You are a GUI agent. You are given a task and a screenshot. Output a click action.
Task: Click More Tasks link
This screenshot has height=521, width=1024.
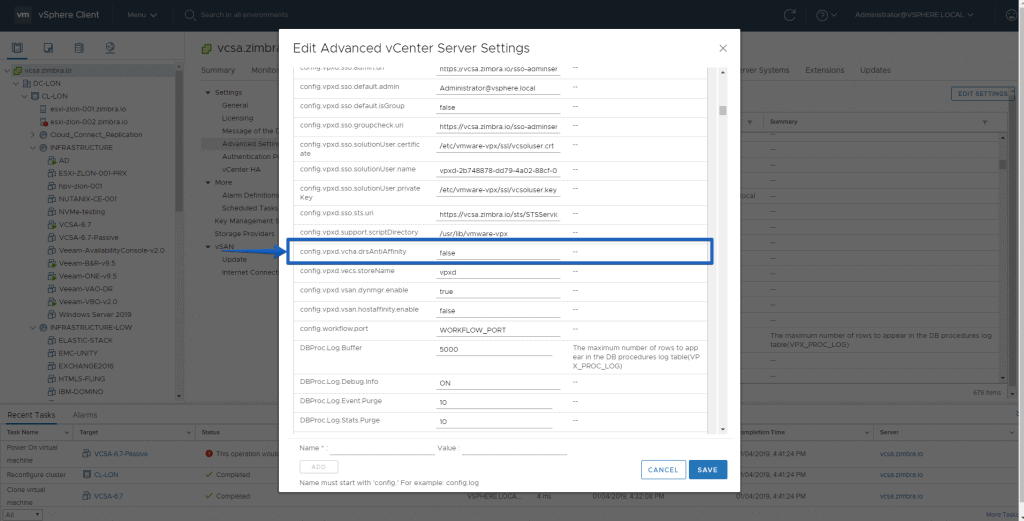(x=1003, y=514)
